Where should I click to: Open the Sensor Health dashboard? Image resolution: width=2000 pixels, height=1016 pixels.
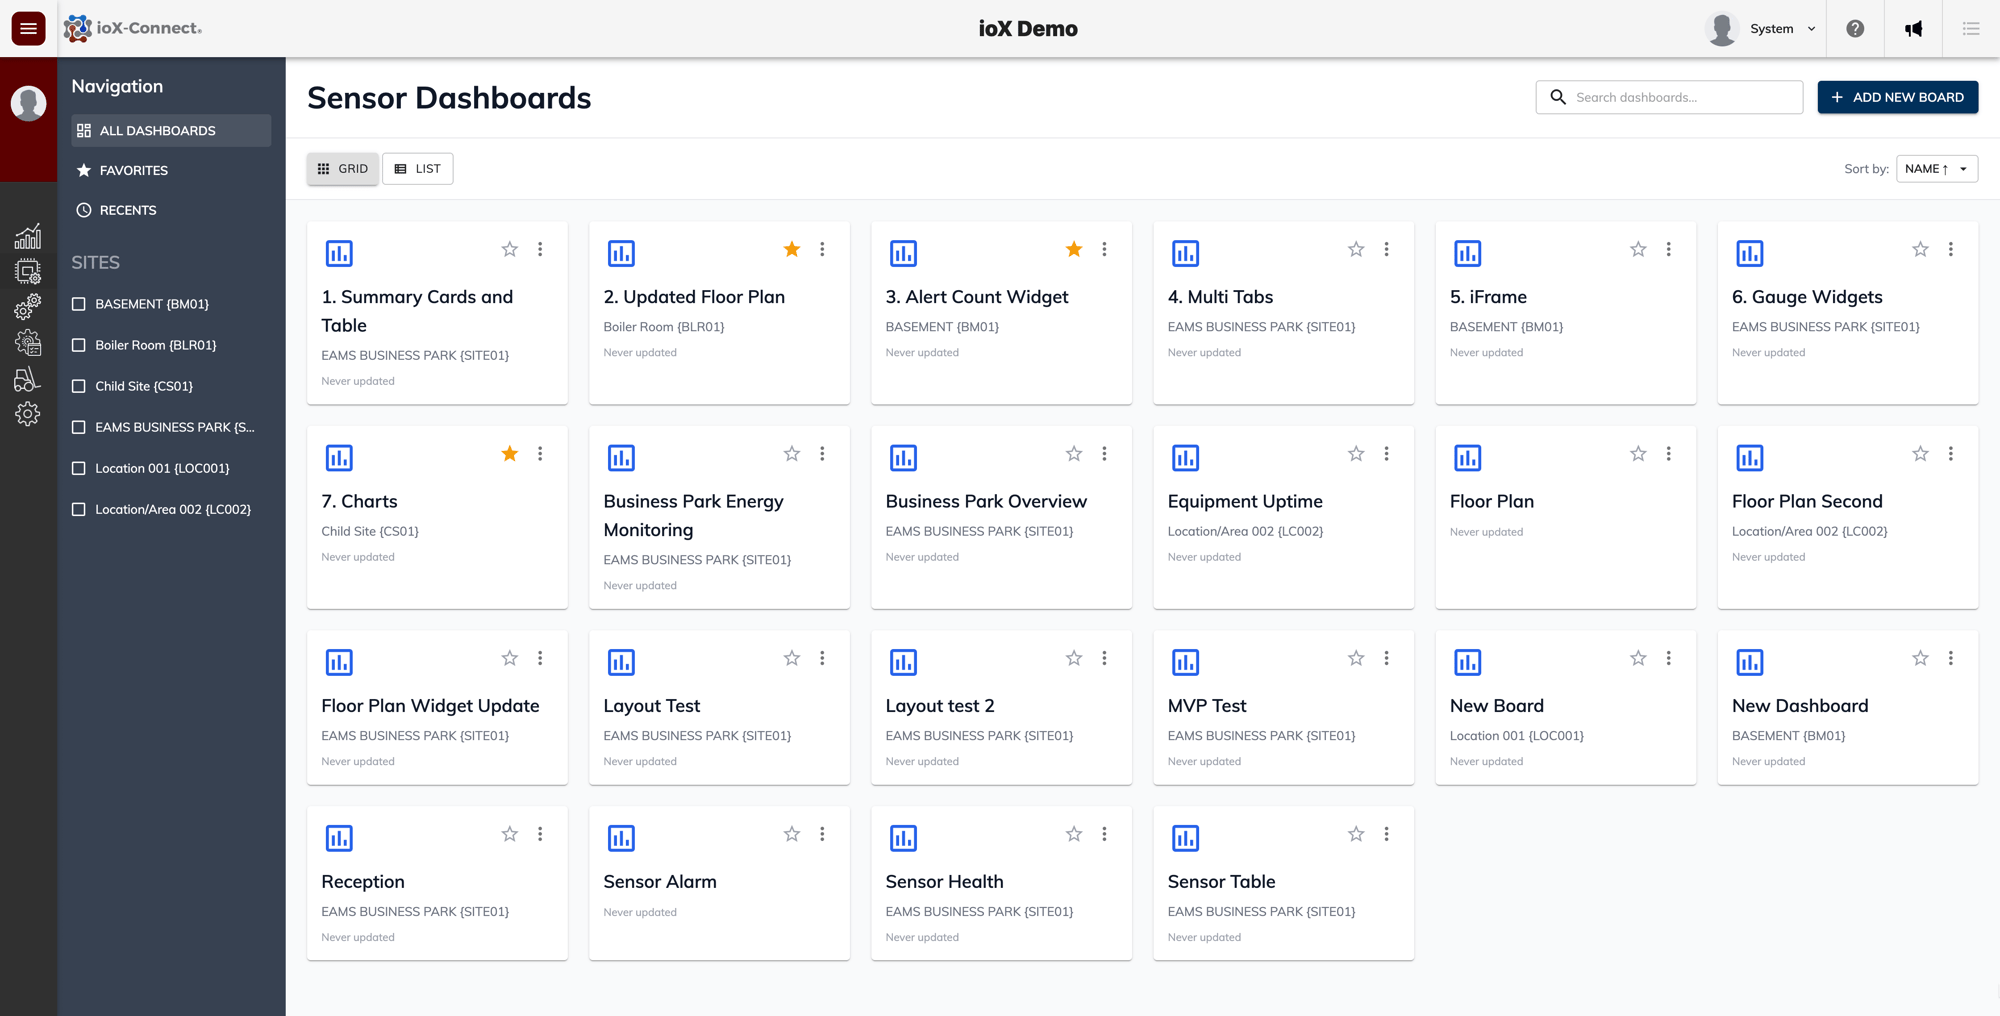pyautogui.click(x=944, y=881)
